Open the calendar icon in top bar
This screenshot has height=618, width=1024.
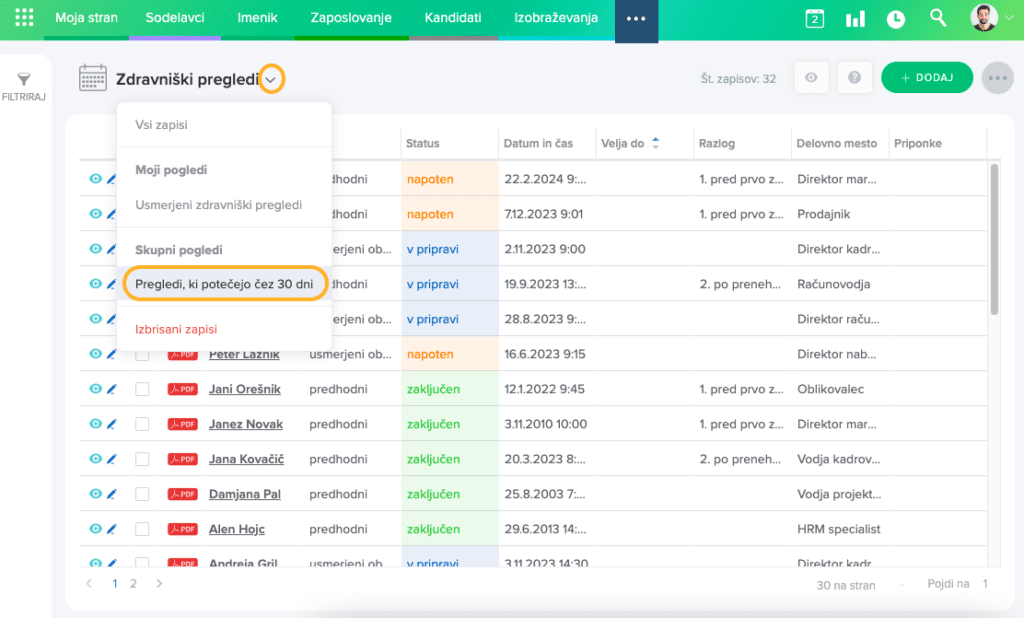tap(815, 19)
